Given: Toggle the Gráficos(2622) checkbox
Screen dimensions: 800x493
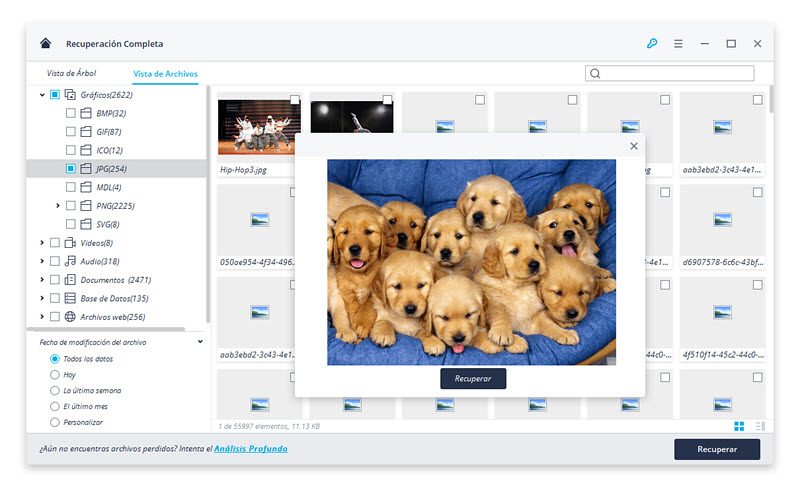Looking at the screenshot, I should pos(55,94).
